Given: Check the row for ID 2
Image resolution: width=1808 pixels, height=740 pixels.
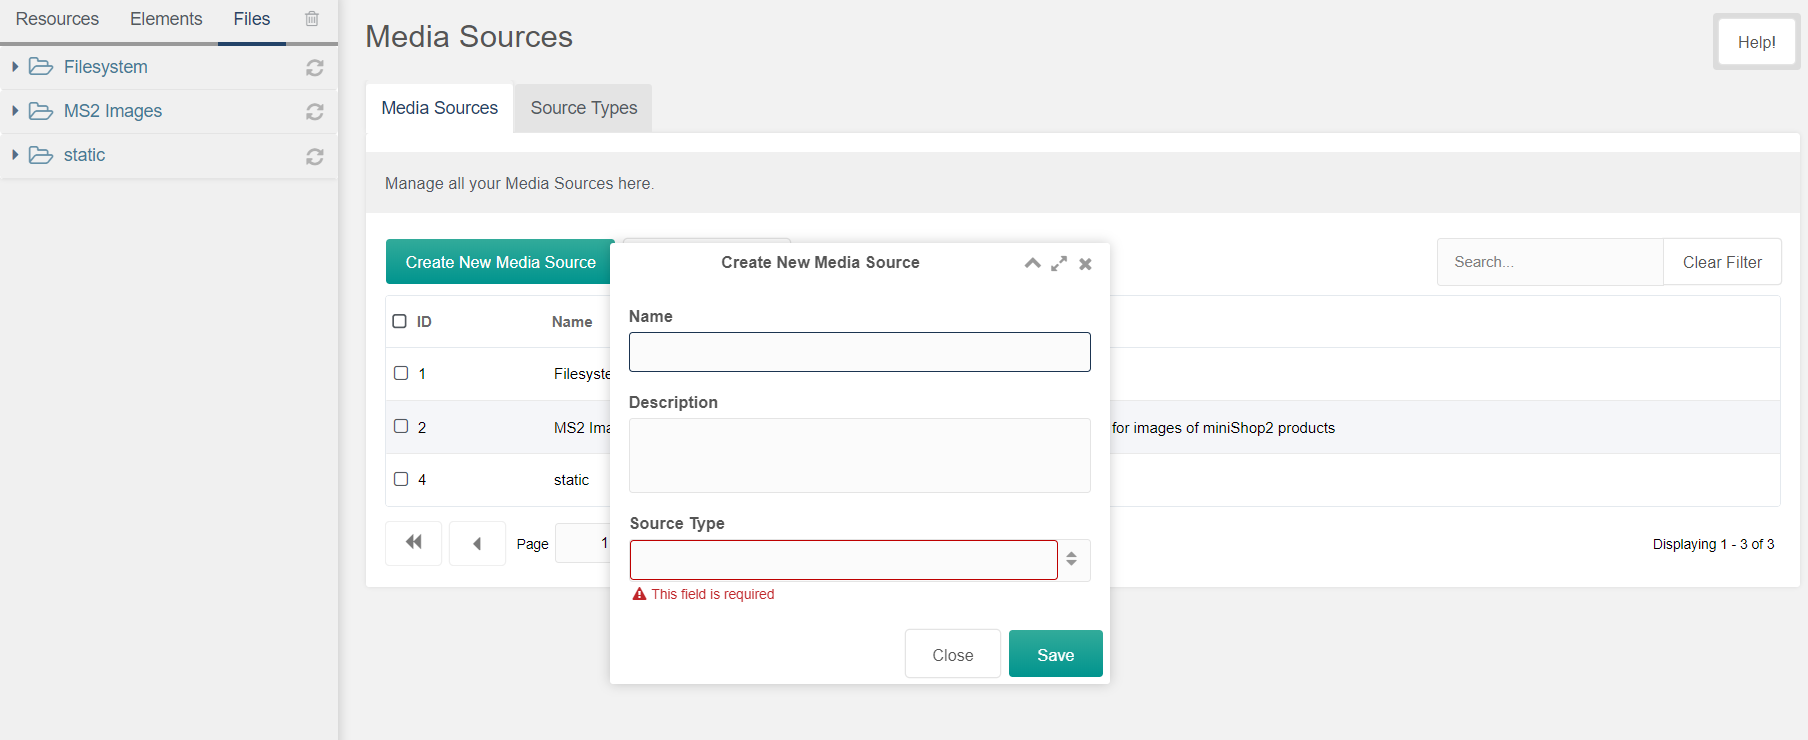Looking at the screenshot, I should (401, 426).
